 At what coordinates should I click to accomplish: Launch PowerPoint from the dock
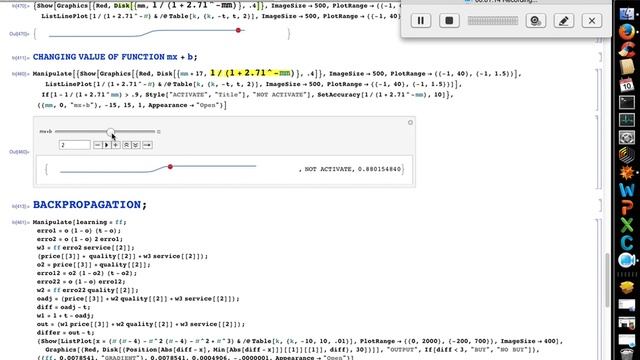pos(627,208)
